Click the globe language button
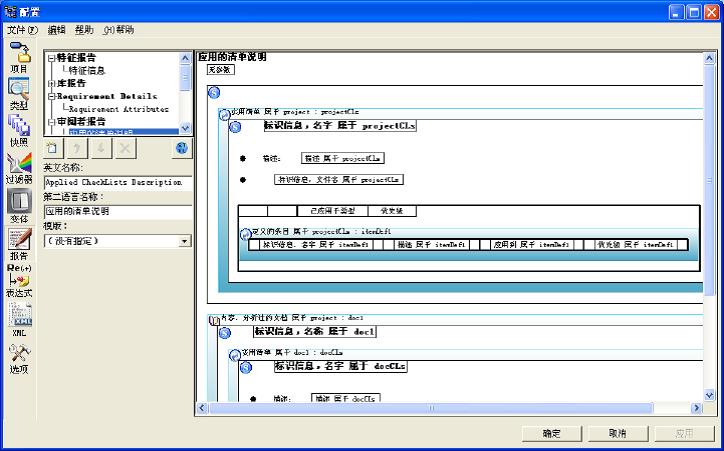 point(182,148)
